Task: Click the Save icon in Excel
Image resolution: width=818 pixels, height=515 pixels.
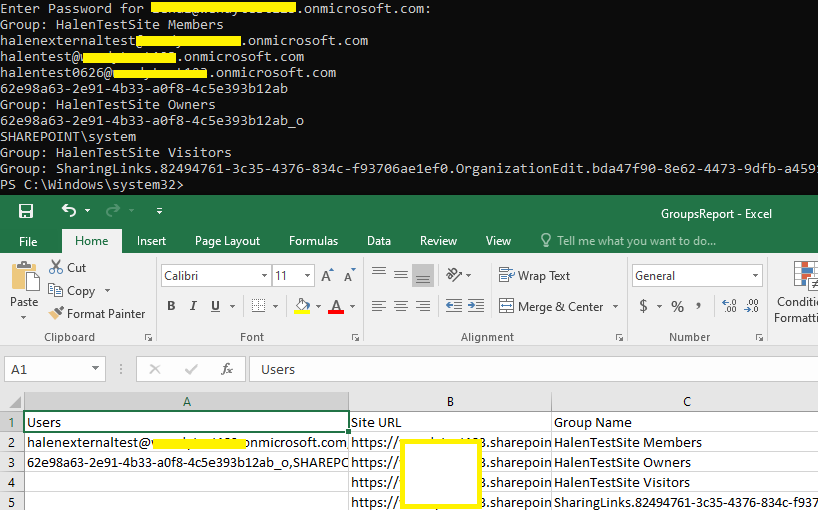Action: 26,211
